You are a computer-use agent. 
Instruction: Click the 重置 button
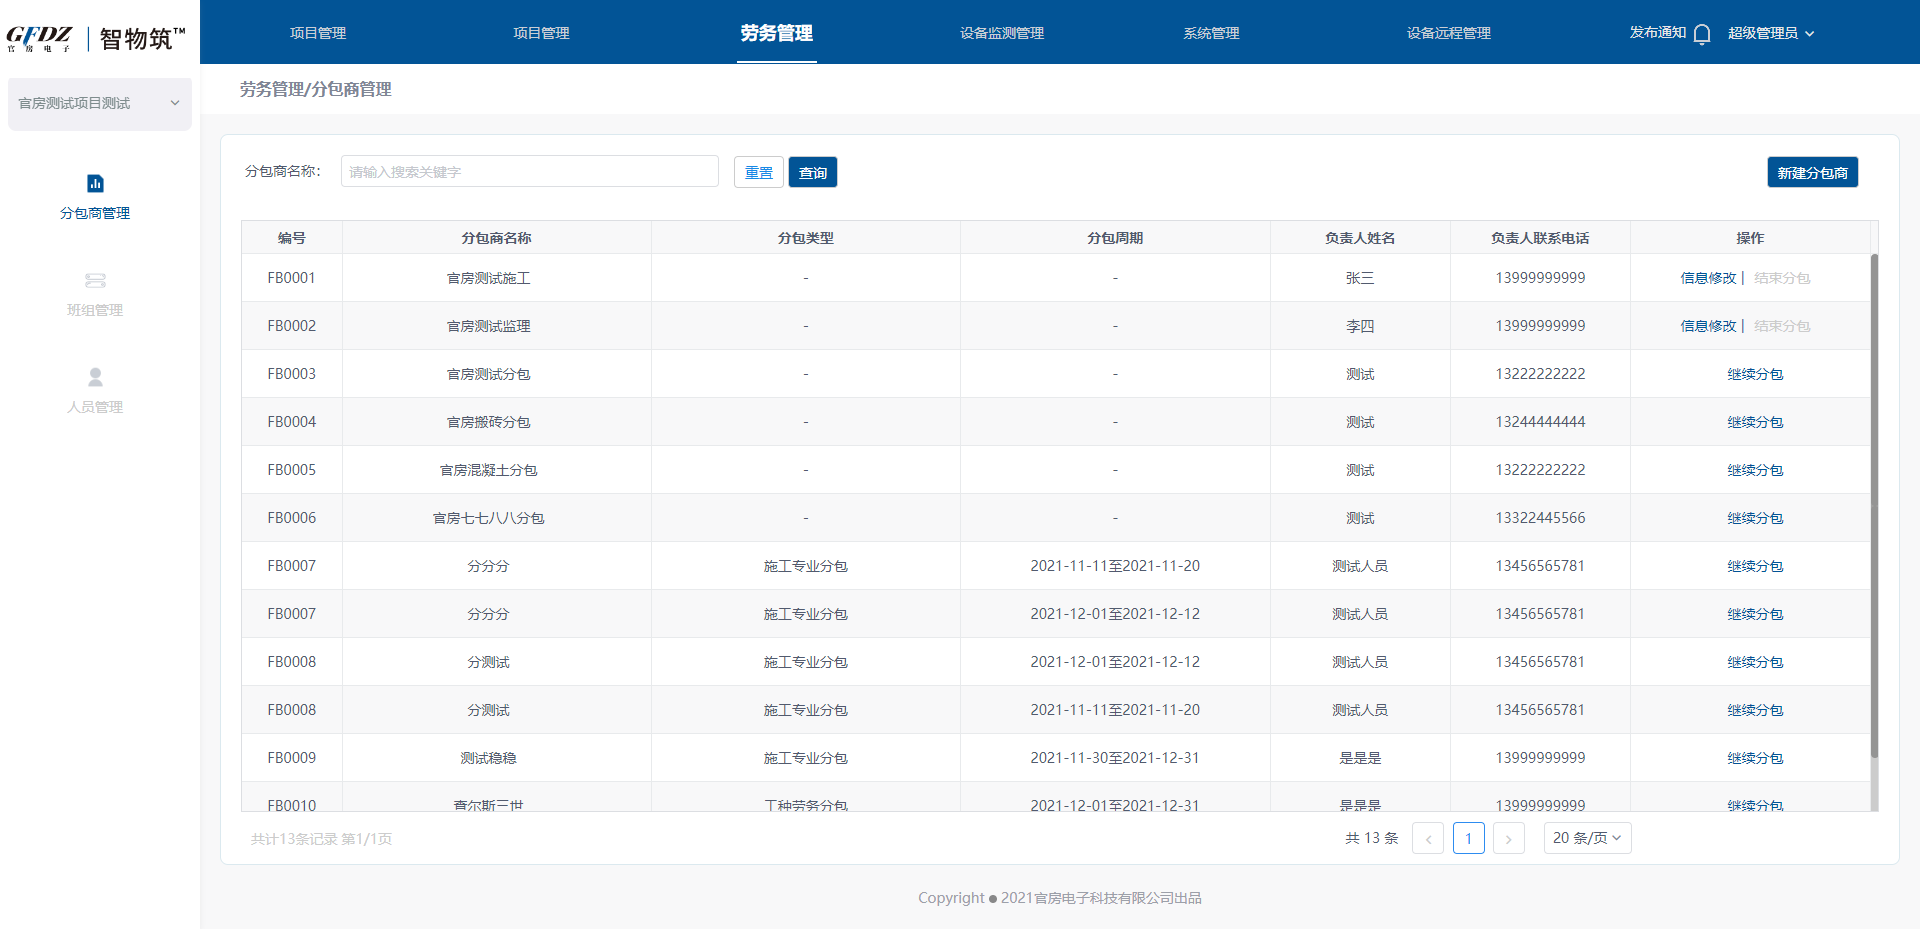(x=759, y=172)
